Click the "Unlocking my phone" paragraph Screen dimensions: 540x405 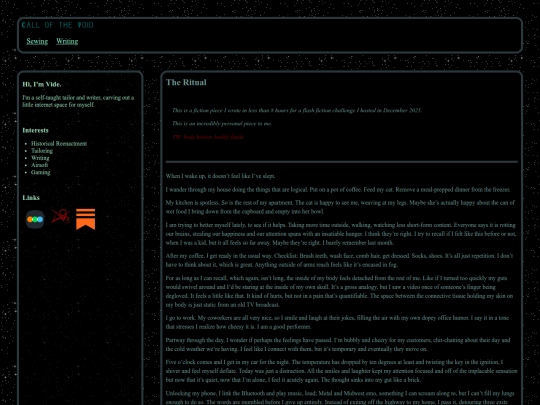pos(340,397)
